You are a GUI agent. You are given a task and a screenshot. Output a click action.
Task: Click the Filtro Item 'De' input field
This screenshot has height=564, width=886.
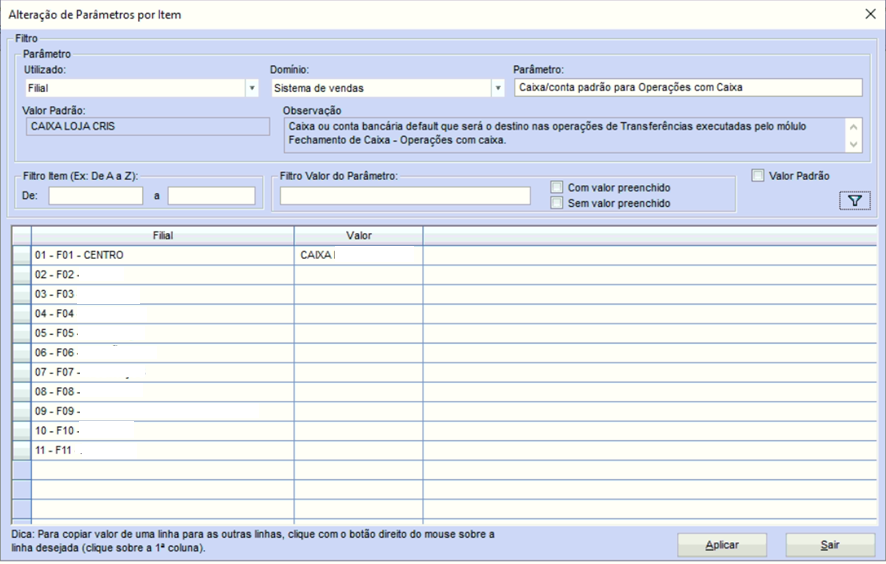click(95, 196)
